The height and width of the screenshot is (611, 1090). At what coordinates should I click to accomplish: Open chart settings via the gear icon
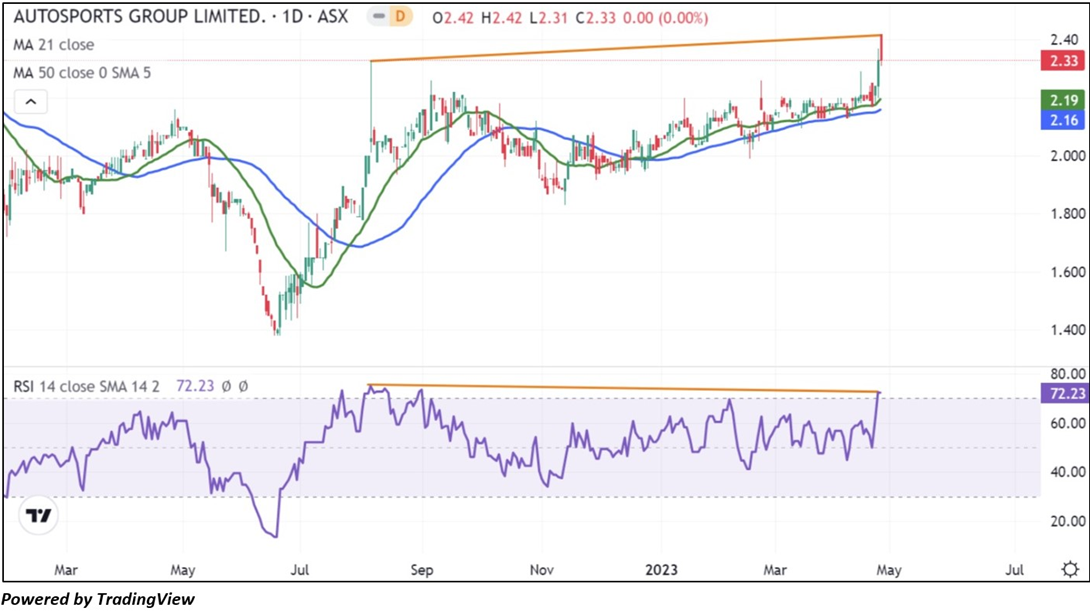tap(1071, 570)
